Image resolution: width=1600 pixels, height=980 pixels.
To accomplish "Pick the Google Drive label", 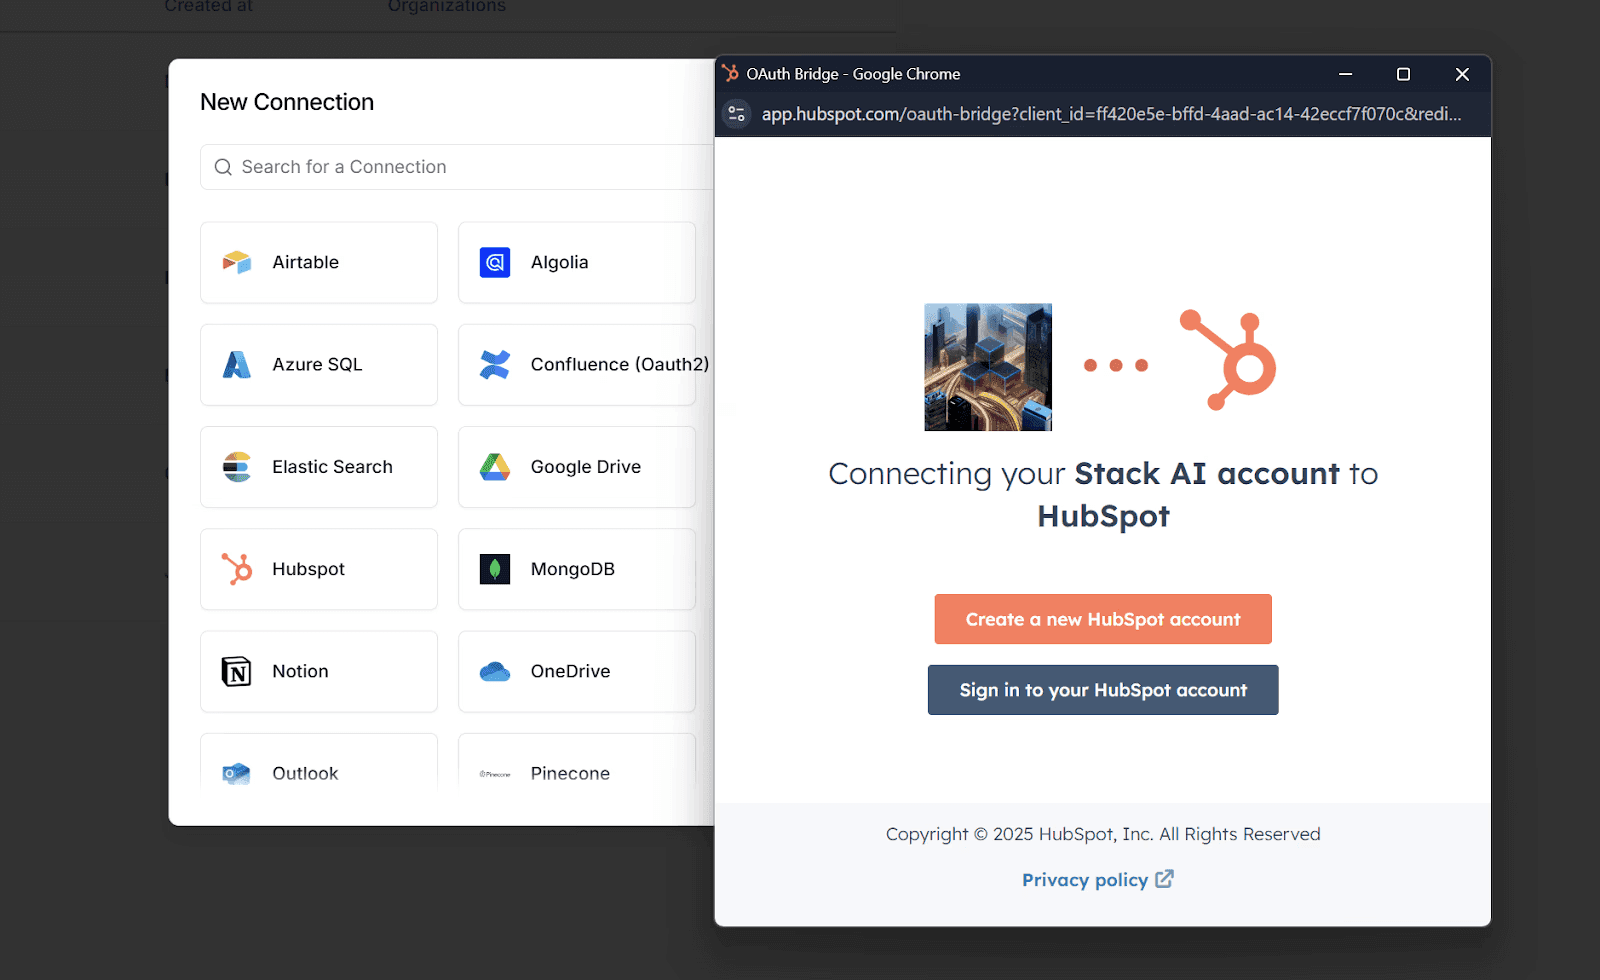I will click(x=586, y=467).
